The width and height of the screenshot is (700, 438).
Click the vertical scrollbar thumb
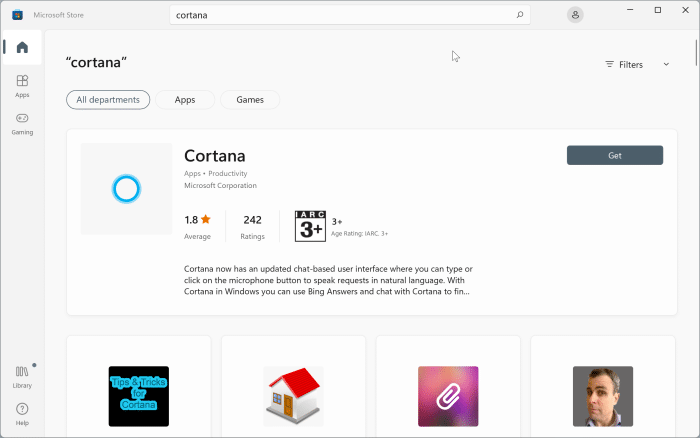[x=696, y=53]
